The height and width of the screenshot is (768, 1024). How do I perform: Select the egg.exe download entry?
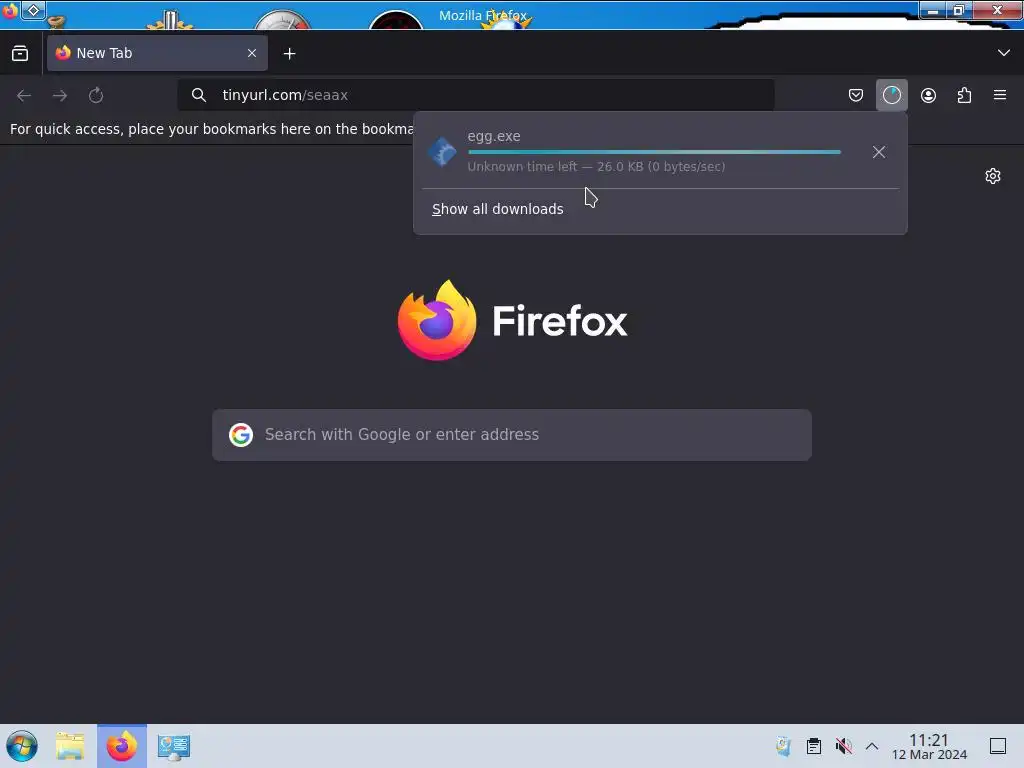660,152
